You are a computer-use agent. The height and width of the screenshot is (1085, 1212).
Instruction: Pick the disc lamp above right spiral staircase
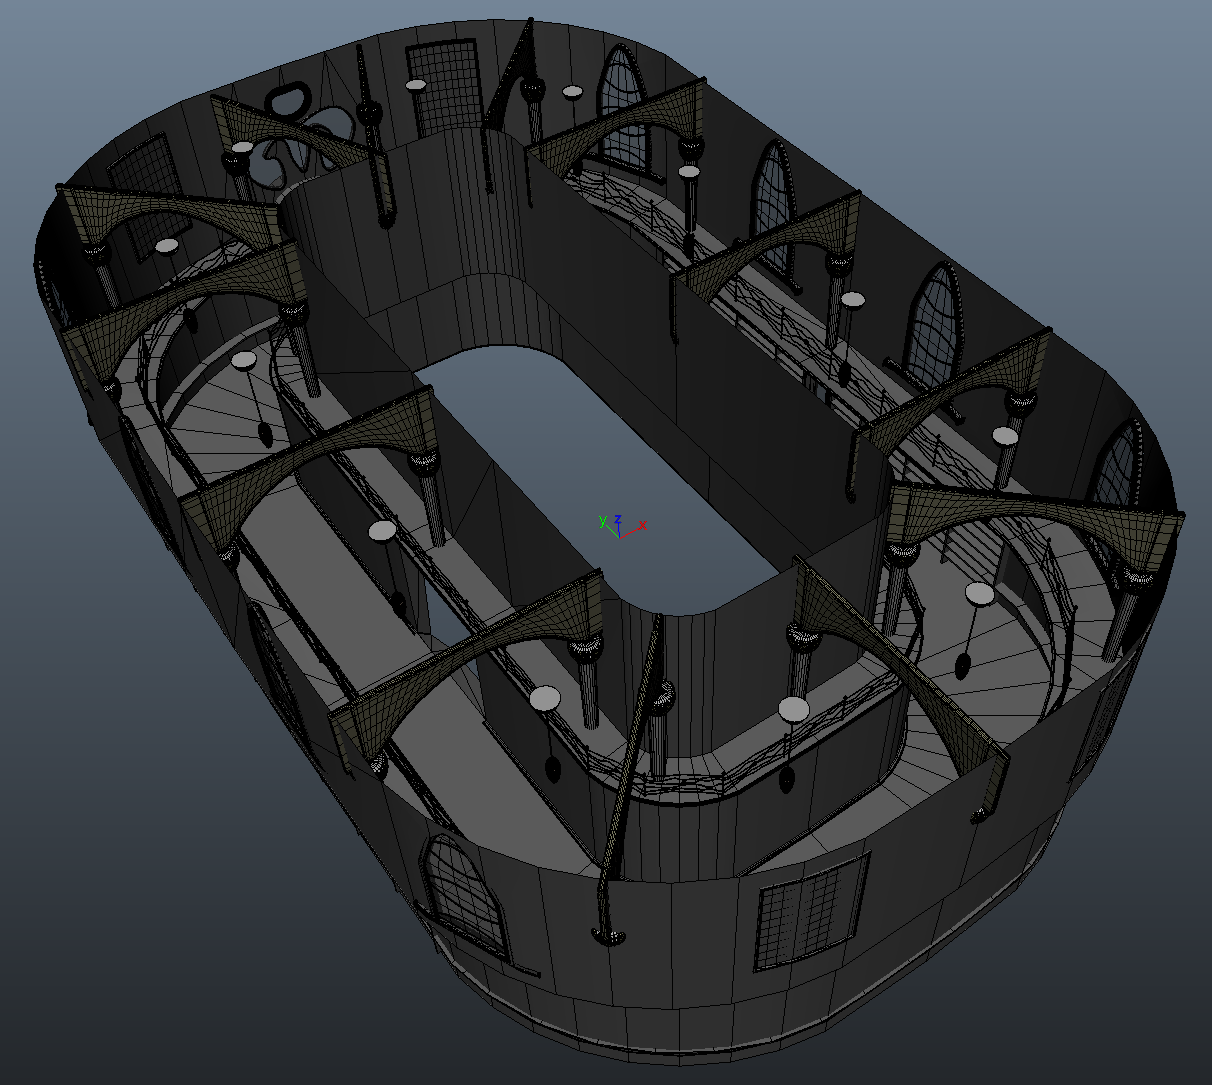click(980, 595)
